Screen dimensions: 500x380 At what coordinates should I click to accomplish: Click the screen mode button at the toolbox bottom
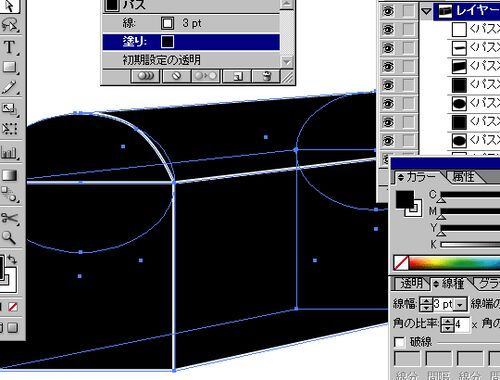click(x=13, y=328)
